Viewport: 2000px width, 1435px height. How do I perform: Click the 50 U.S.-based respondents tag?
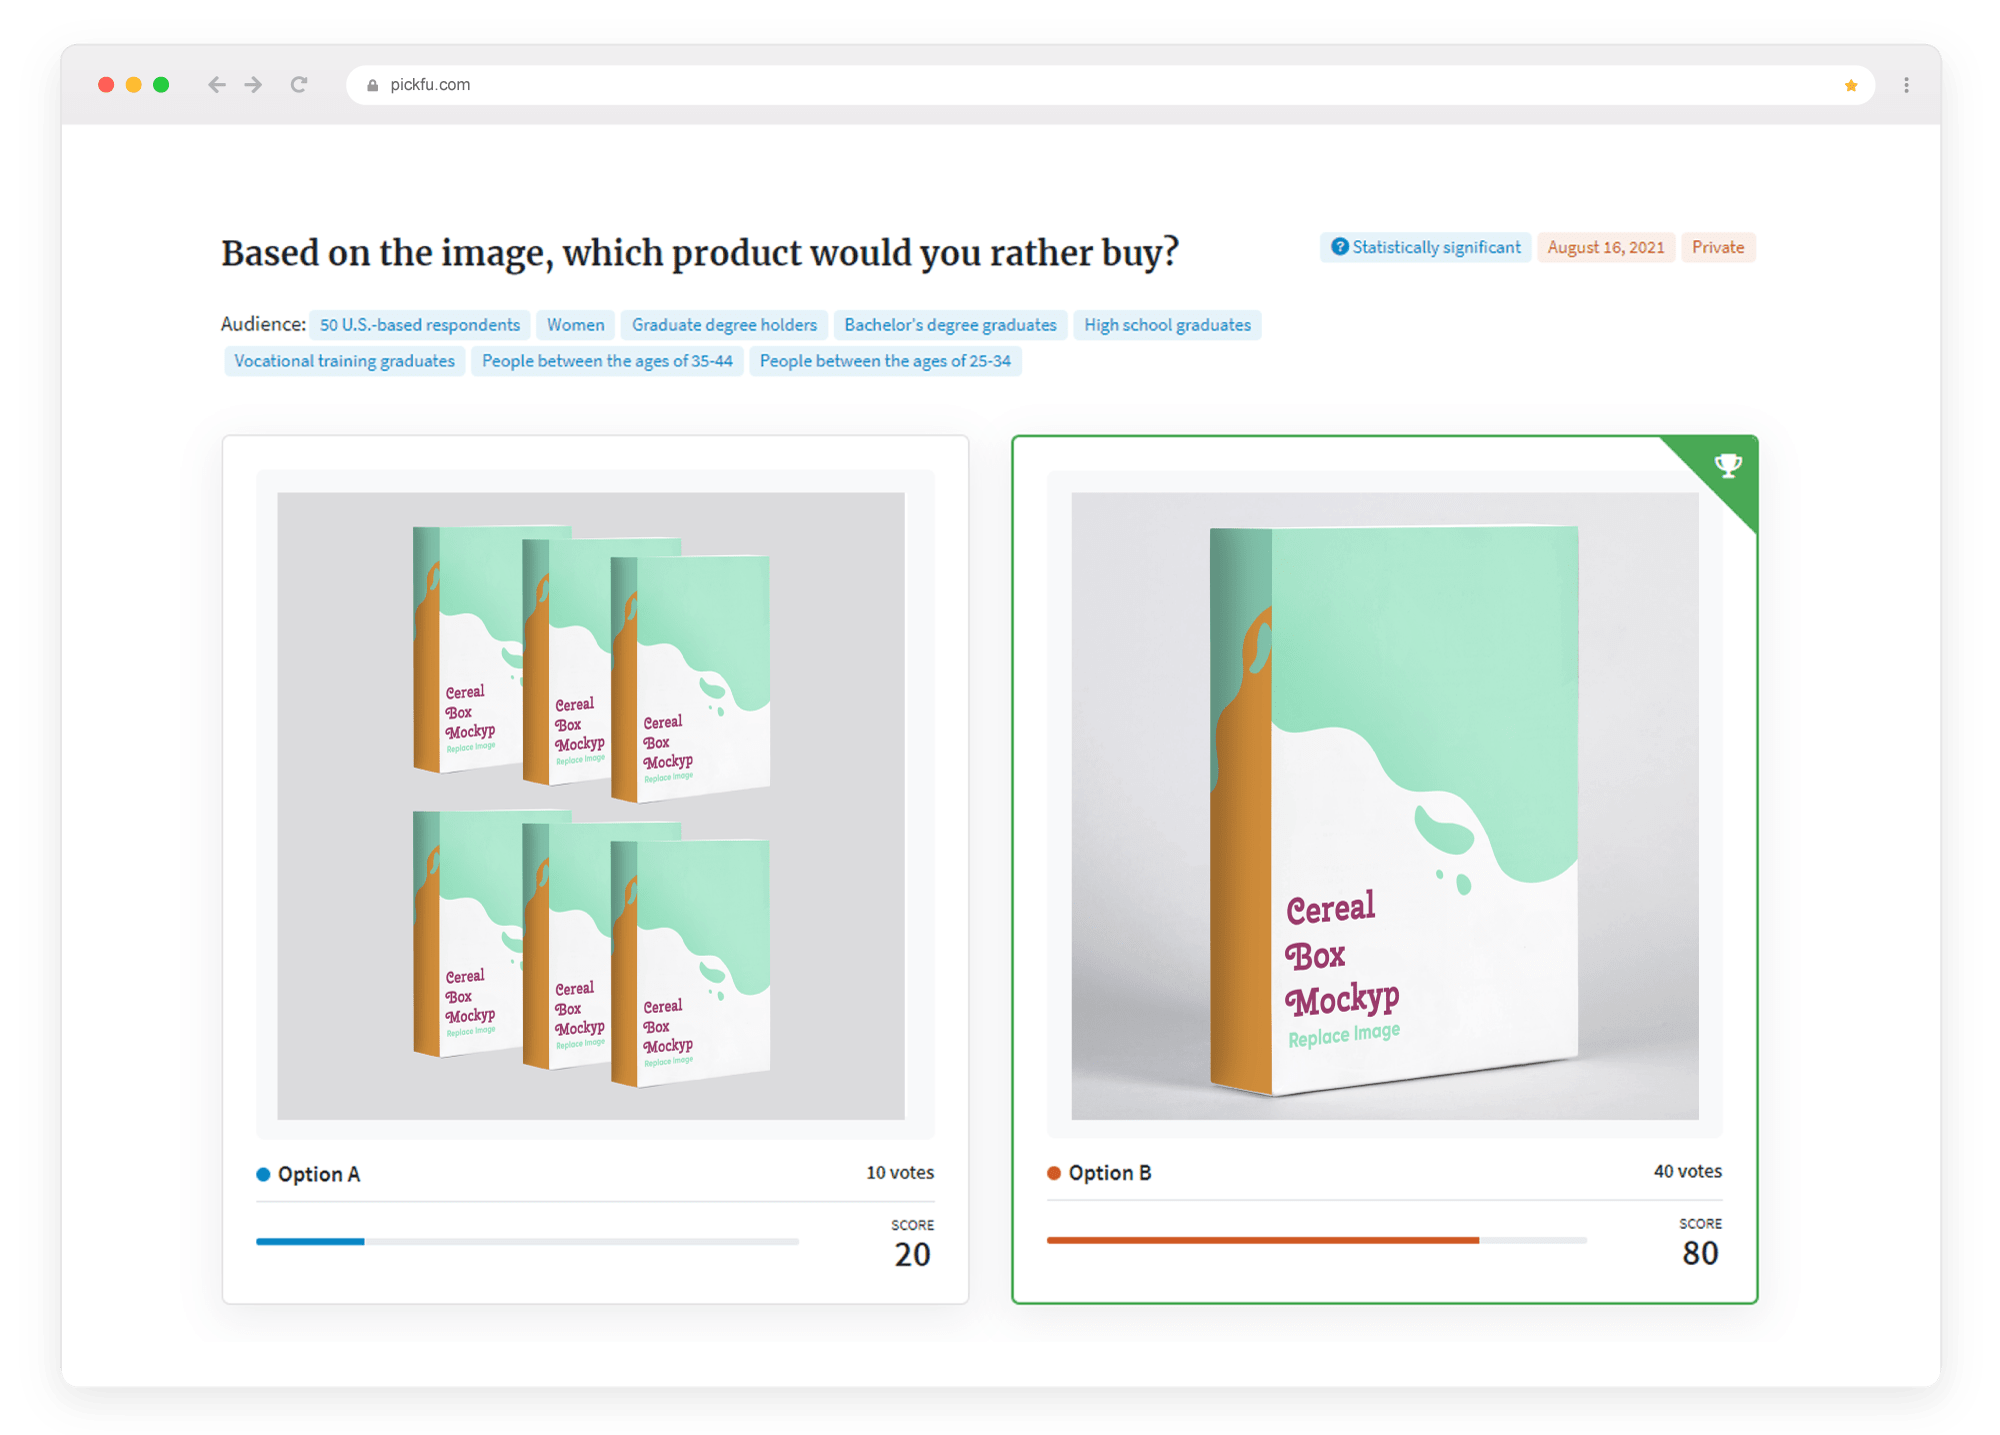click(x=419, y=325)
